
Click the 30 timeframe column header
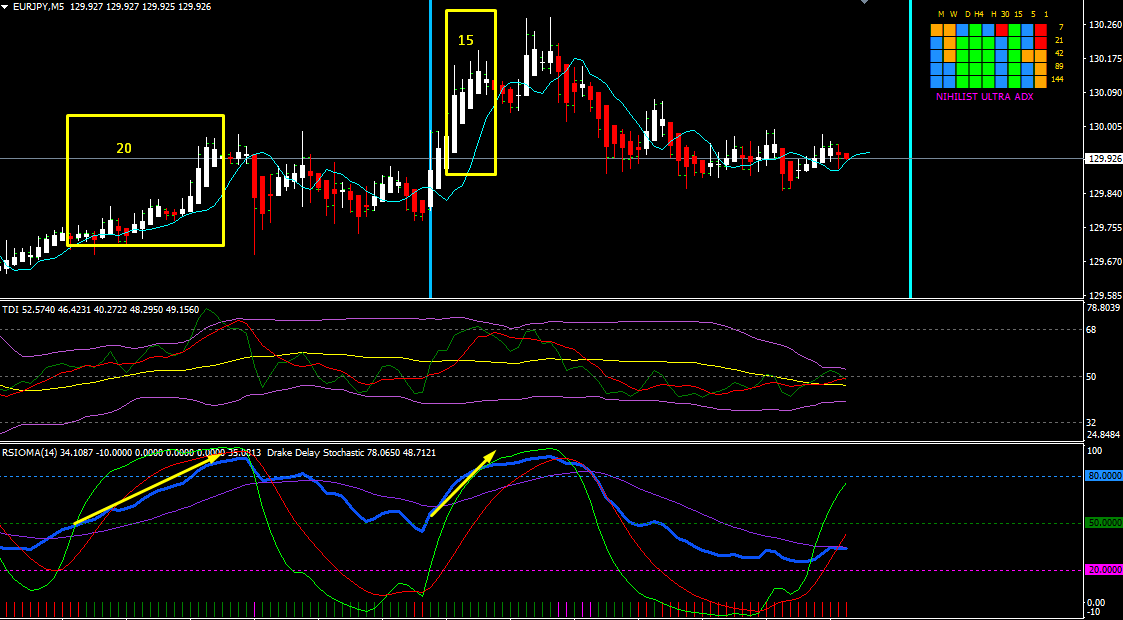click(x=1005, y=14)
